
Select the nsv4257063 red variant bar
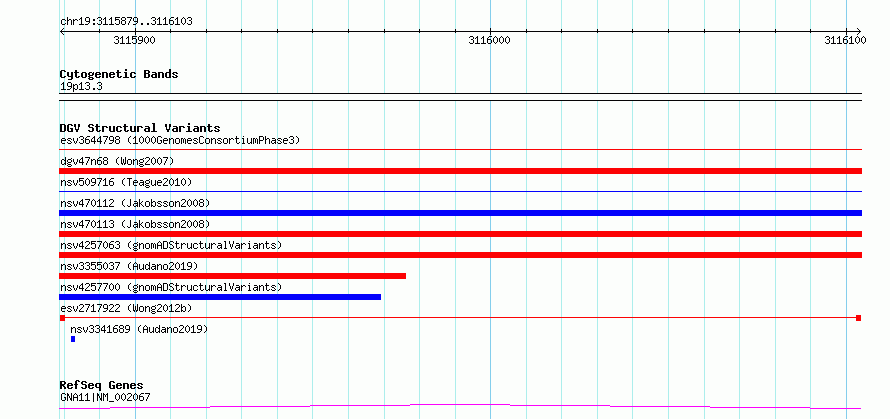click(x=460, y=255)
